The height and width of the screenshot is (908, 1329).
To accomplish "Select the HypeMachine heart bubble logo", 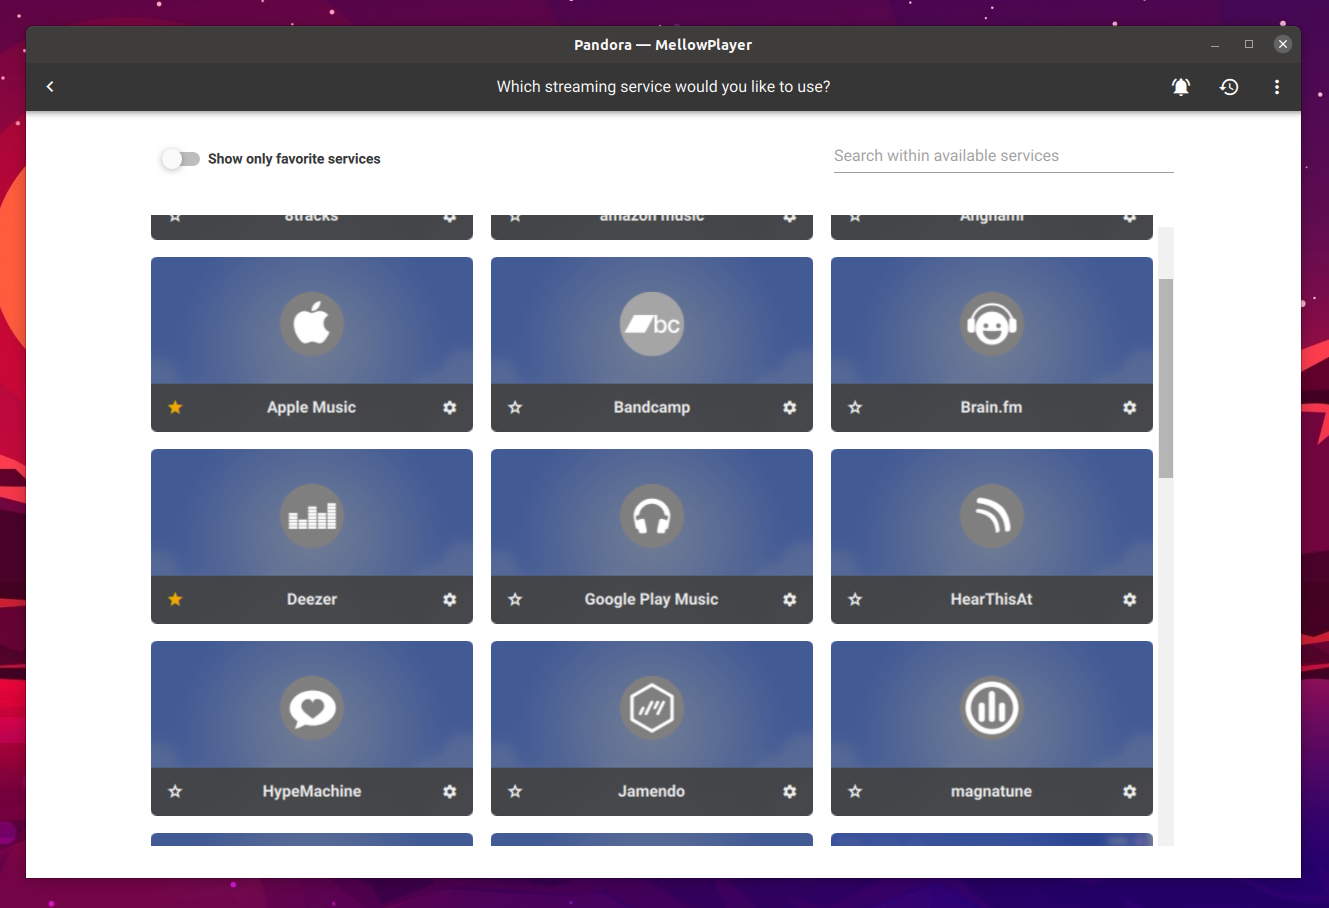I will tap(312, 708).
